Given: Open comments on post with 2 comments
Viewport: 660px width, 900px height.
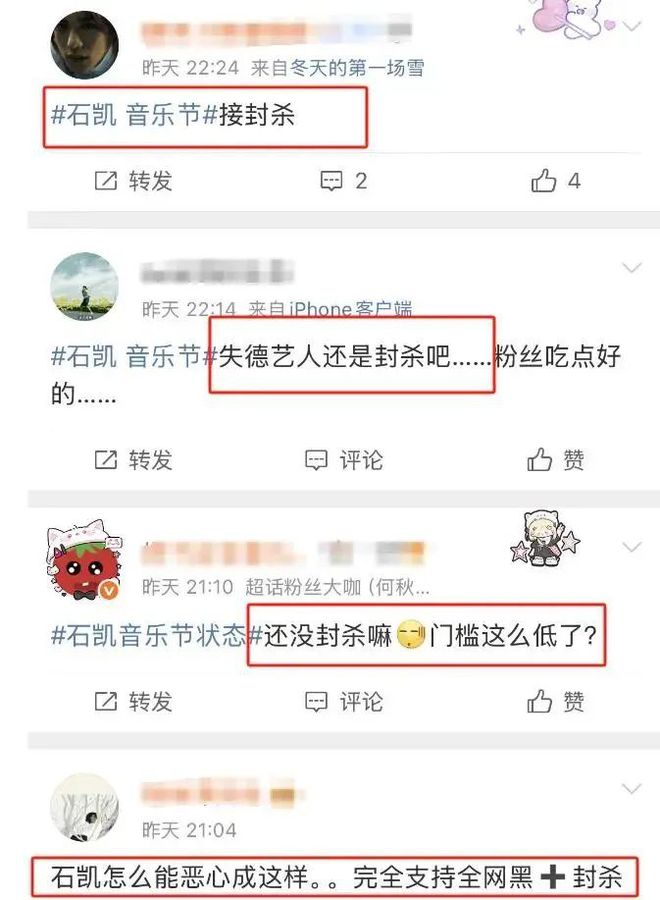Looking at the screenshot, I should pyautogui.click(x=343, y=181).
